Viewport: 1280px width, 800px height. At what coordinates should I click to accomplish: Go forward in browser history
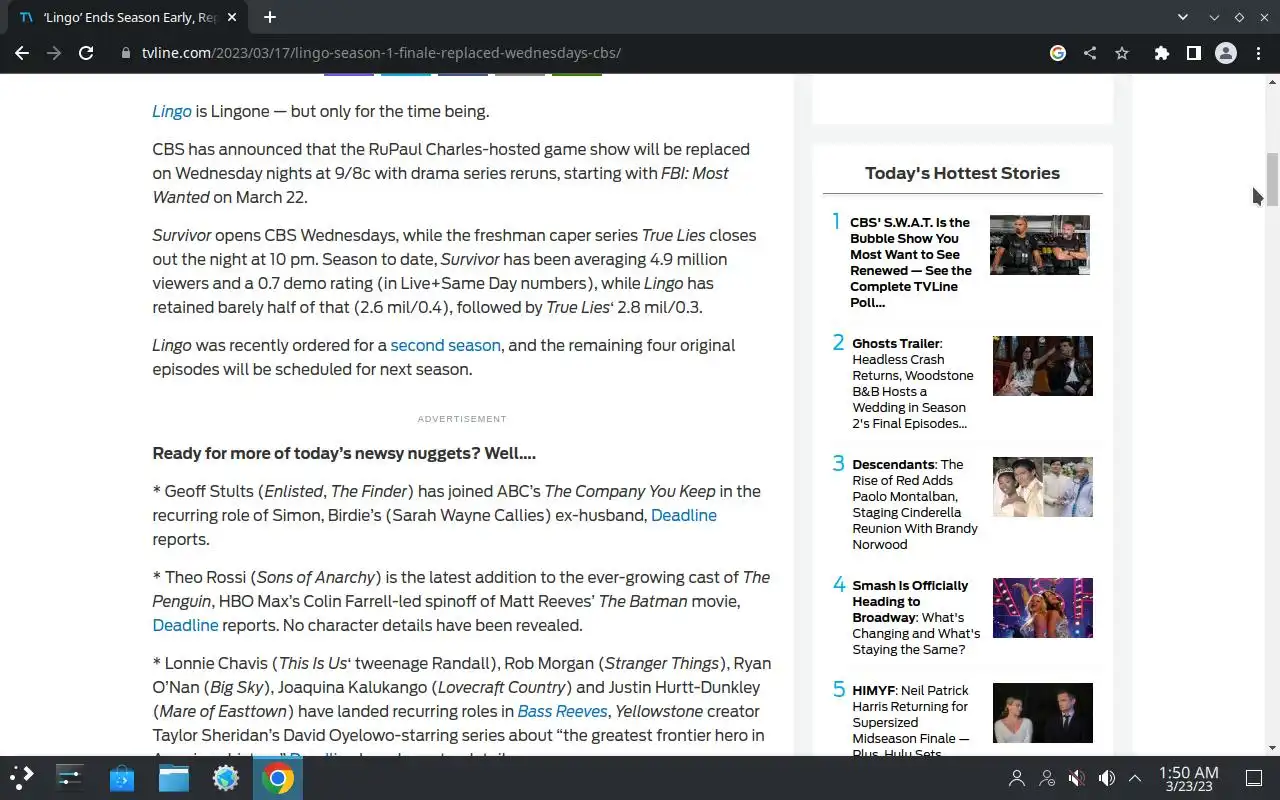click(54, 53)
